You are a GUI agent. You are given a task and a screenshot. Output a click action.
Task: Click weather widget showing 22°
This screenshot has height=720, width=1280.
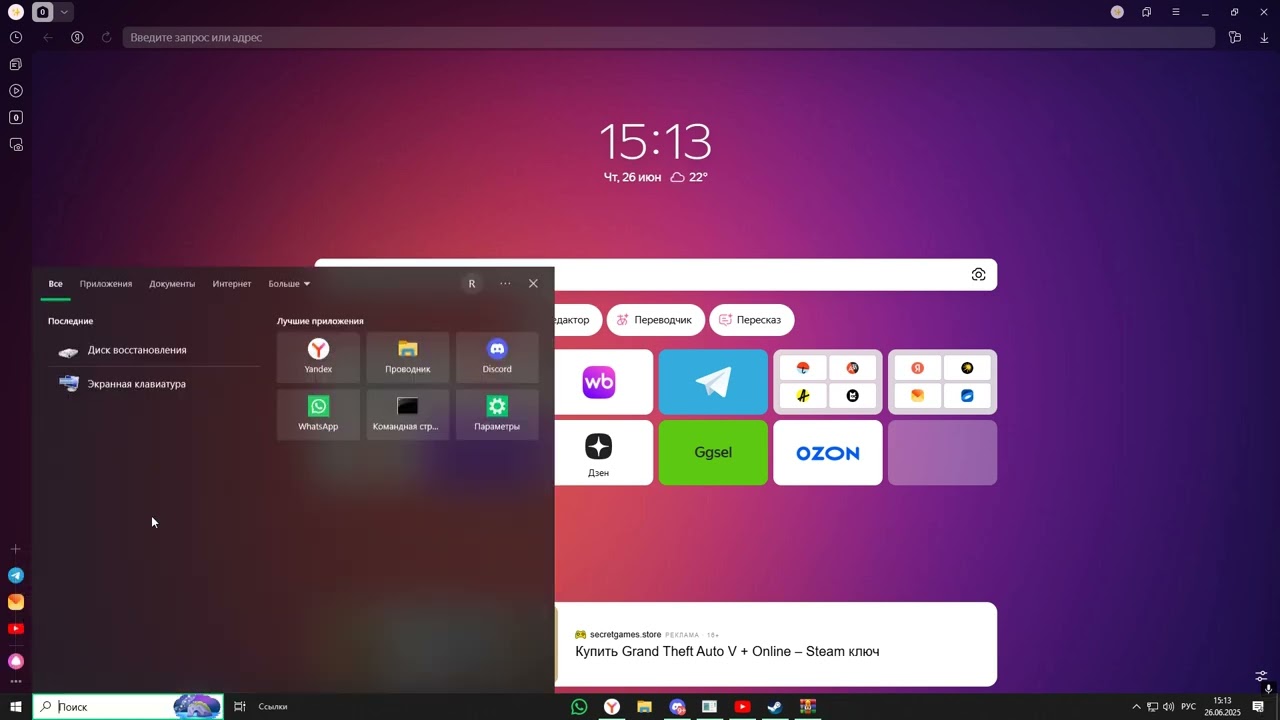click(689, 177)
